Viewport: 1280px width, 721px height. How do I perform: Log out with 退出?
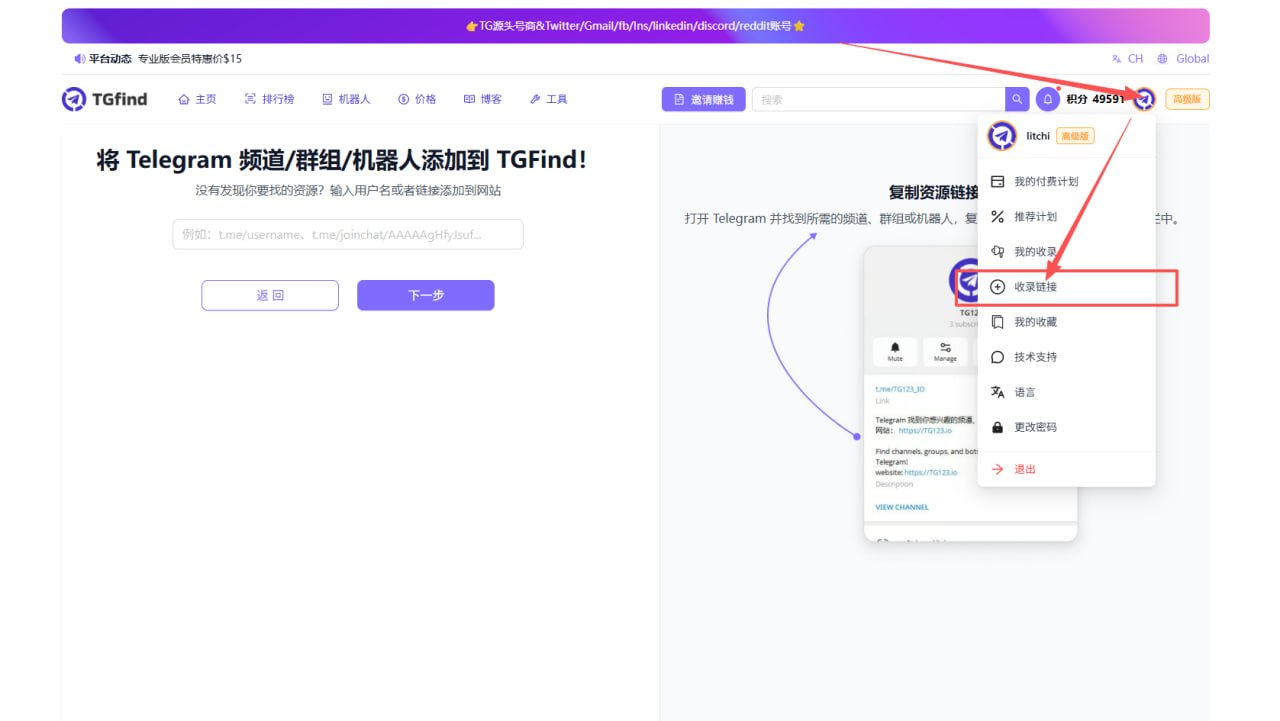[1066, 469]
